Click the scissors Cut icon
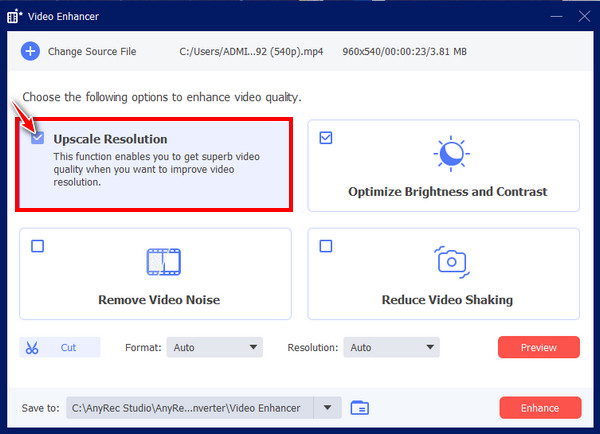Image resolution: width=600 pixels, height=434 pixels. [x=32, y=348]
